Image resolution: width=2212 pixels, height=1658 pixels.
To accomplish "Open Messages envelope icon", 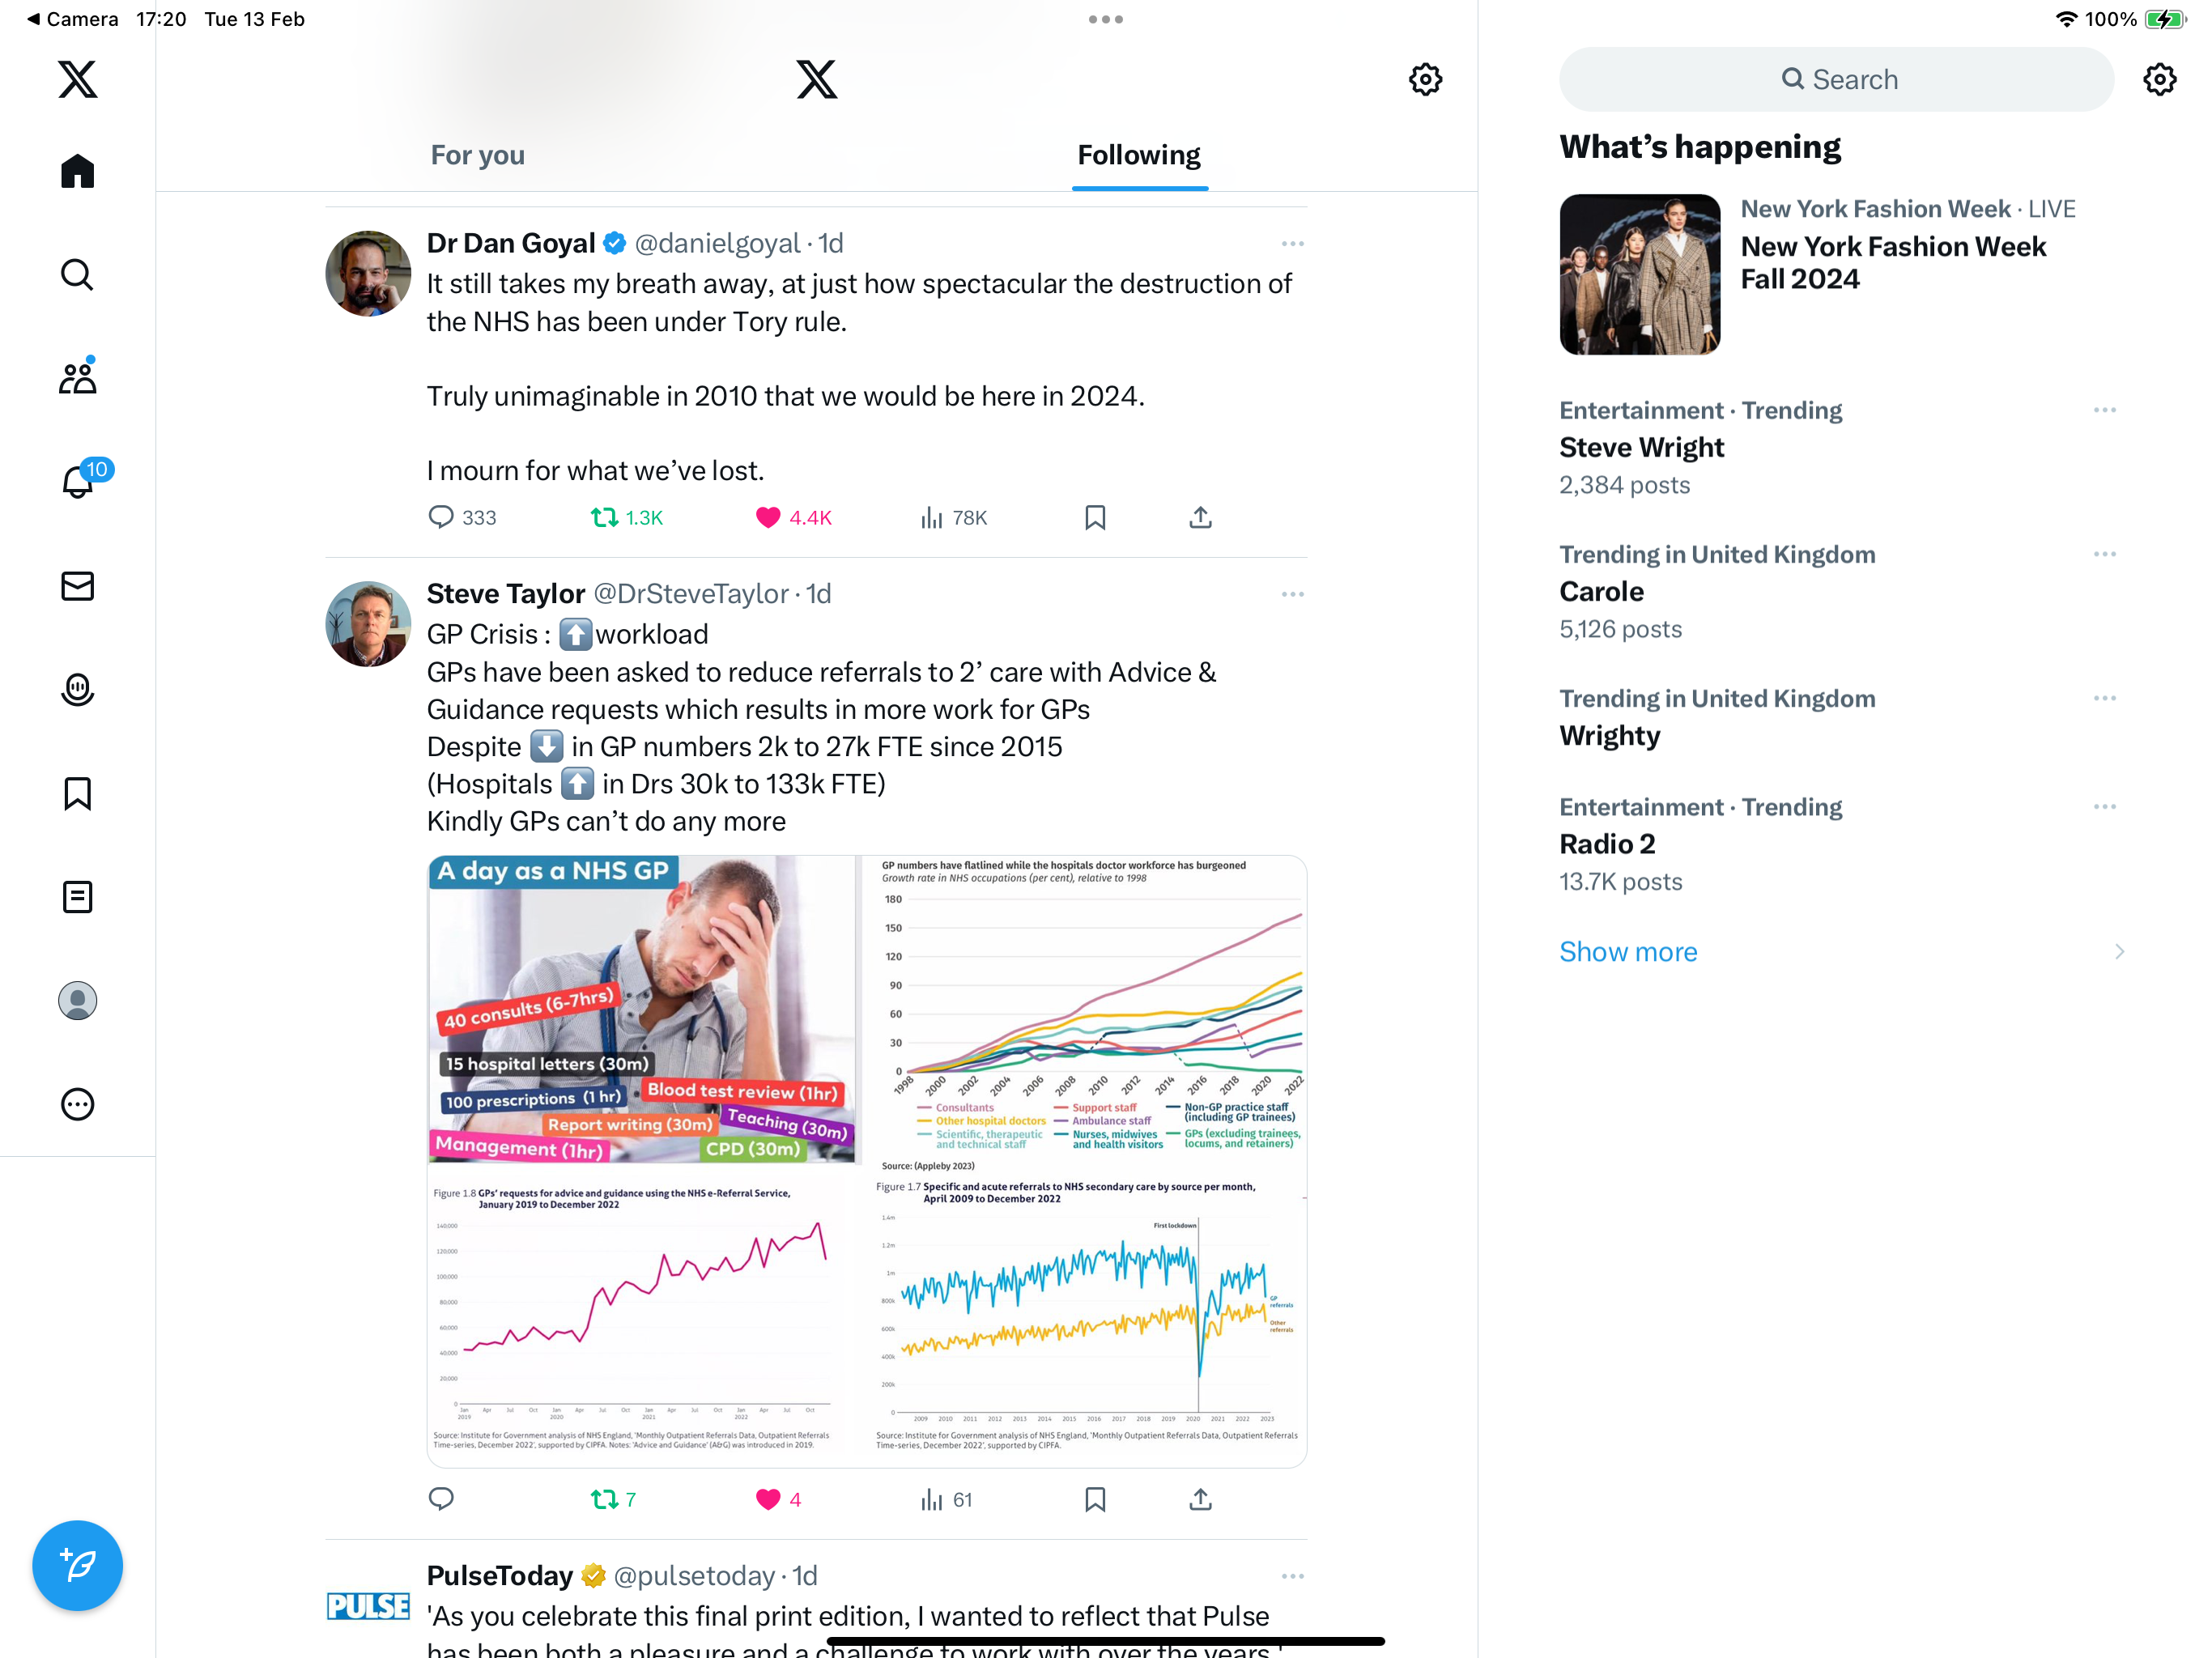I will coord(77,586).
